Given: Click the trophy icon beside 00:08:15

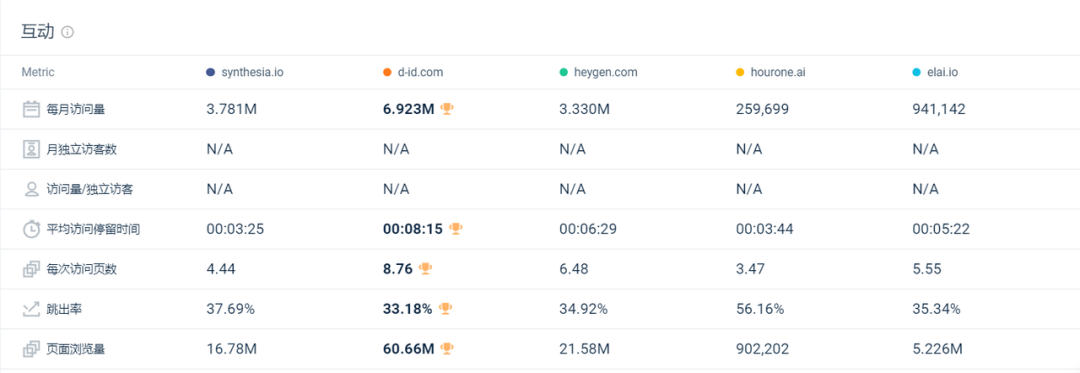Looking at the screenshot, I should pyautogui.click(x=455, y=228).
